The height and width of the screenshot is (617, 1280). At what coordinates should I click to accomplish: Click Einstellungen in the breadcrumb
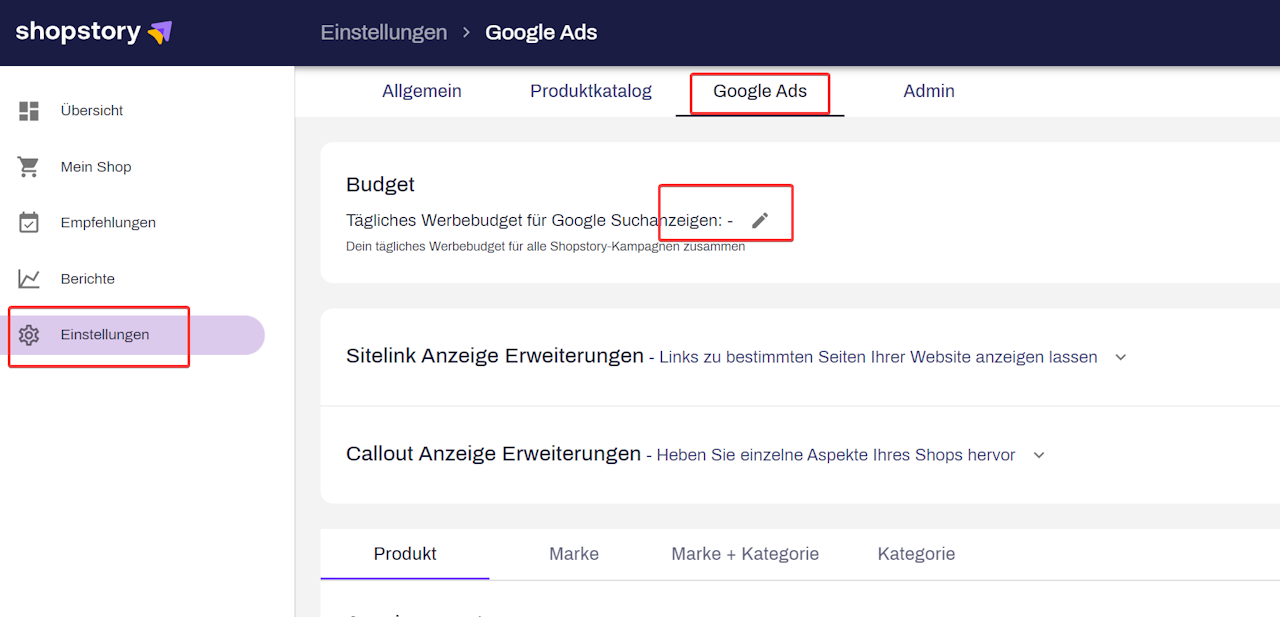coord(384,32)
